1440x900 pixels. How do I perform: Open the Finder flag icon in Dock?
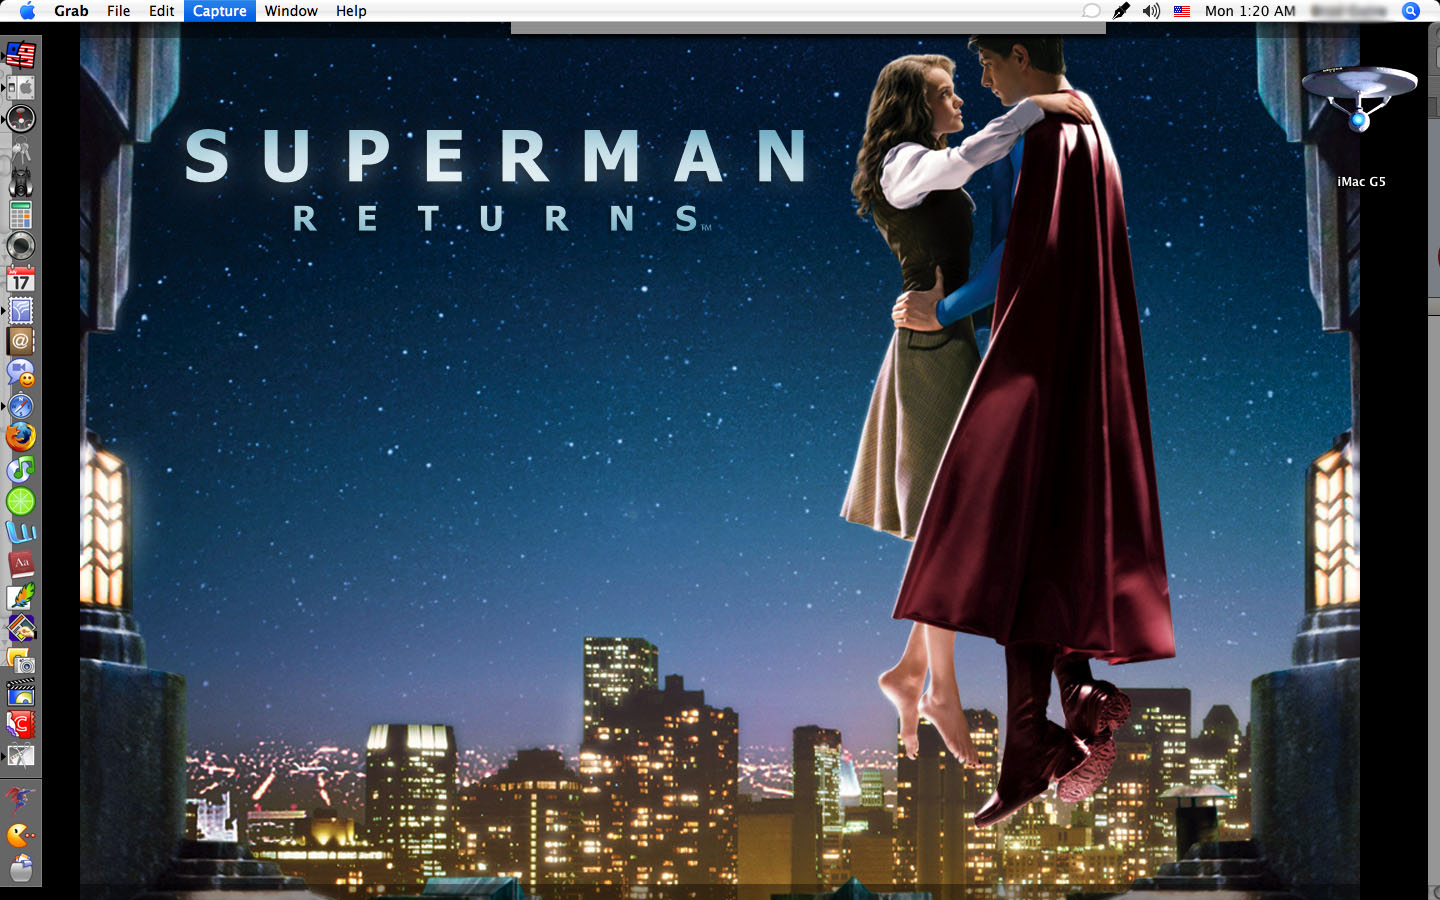click(x=21, y=55)
